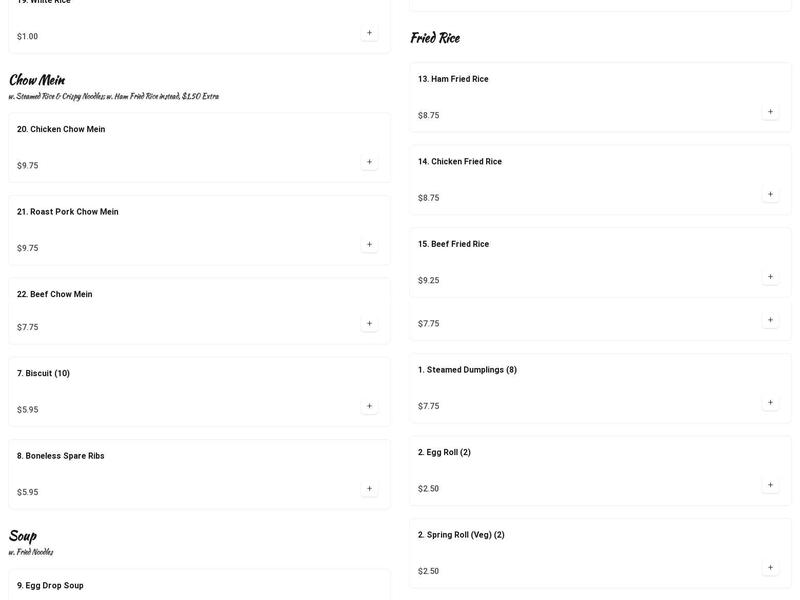Add Biscuit (10) to order
This screenshot has height=600, width=800.
[369, 406]
